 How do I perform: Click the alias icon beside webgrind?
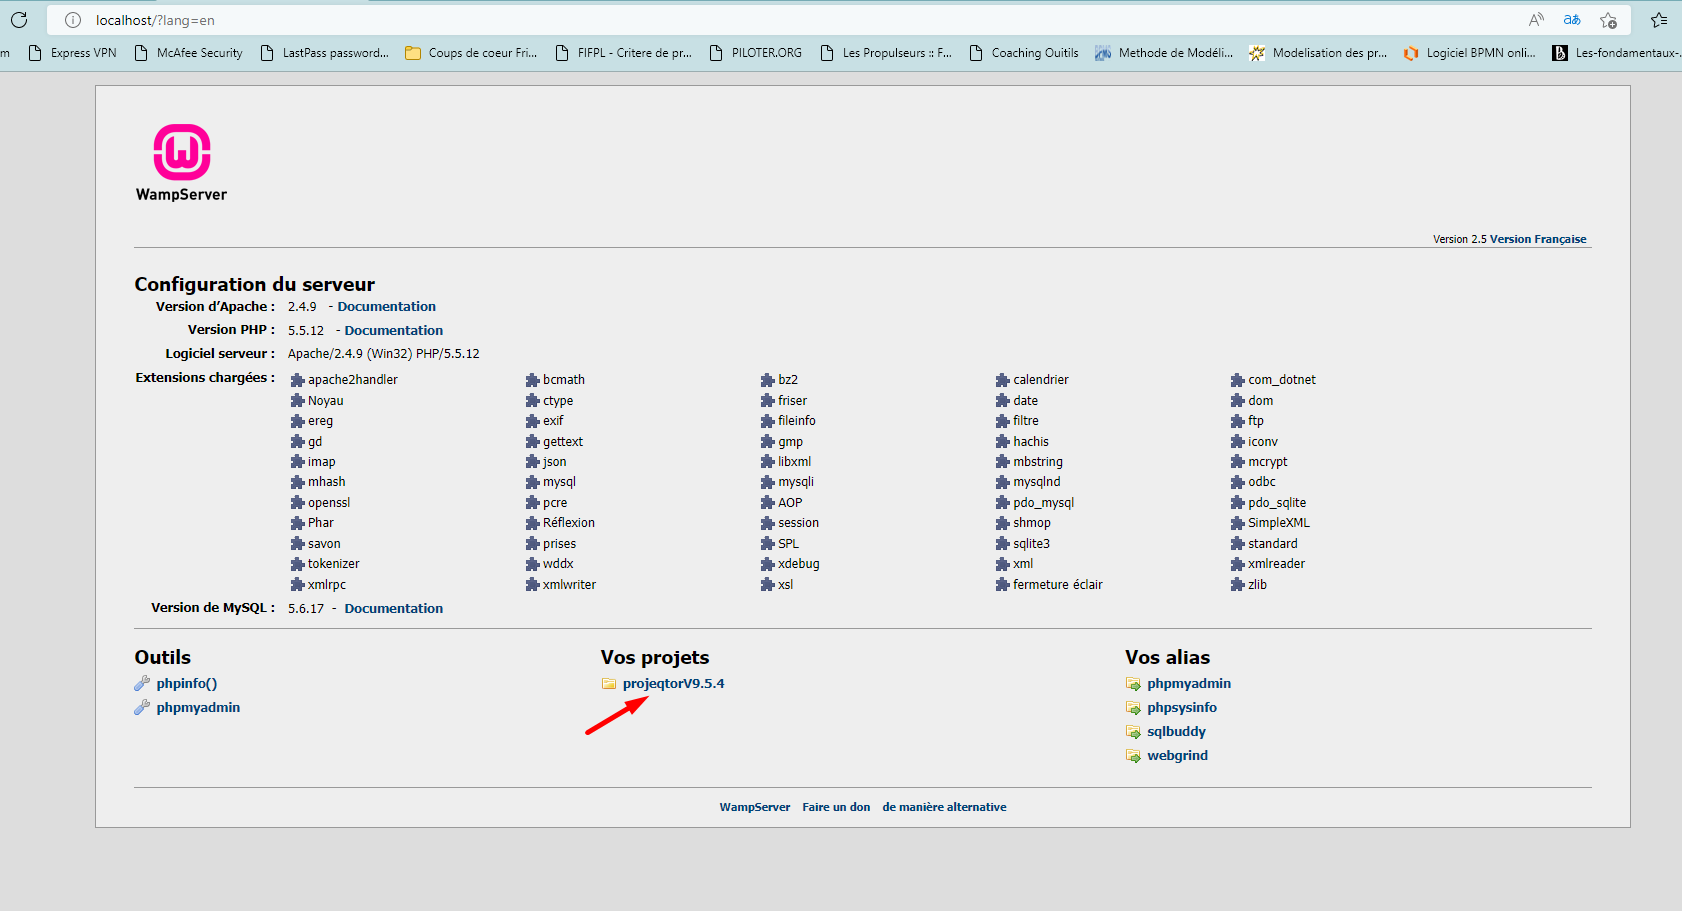pos(1133,756)
